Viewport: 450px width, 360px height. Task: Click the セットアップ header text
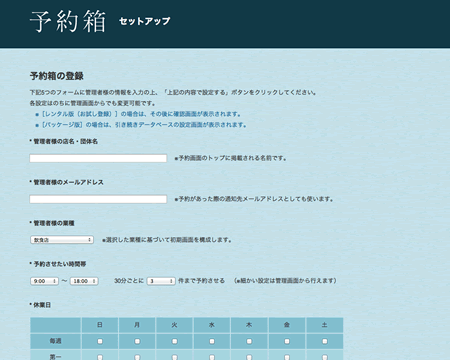point(144,21)
